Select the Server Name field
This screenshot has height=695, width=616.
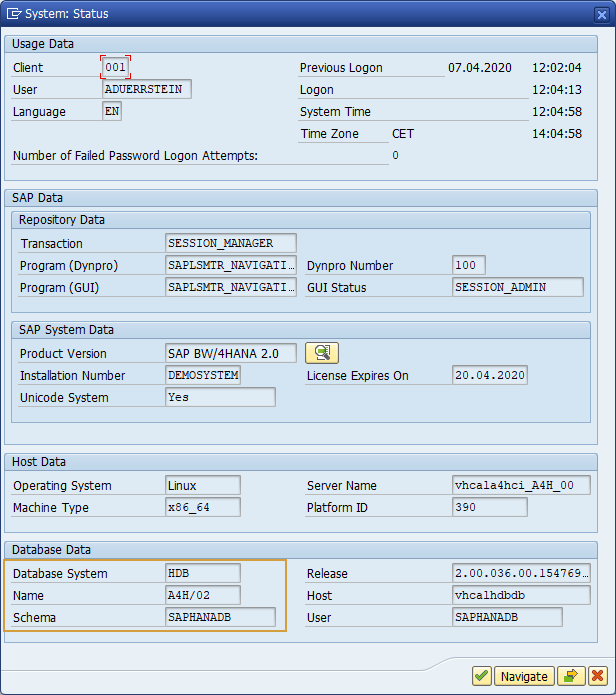(x=521, y=485)
